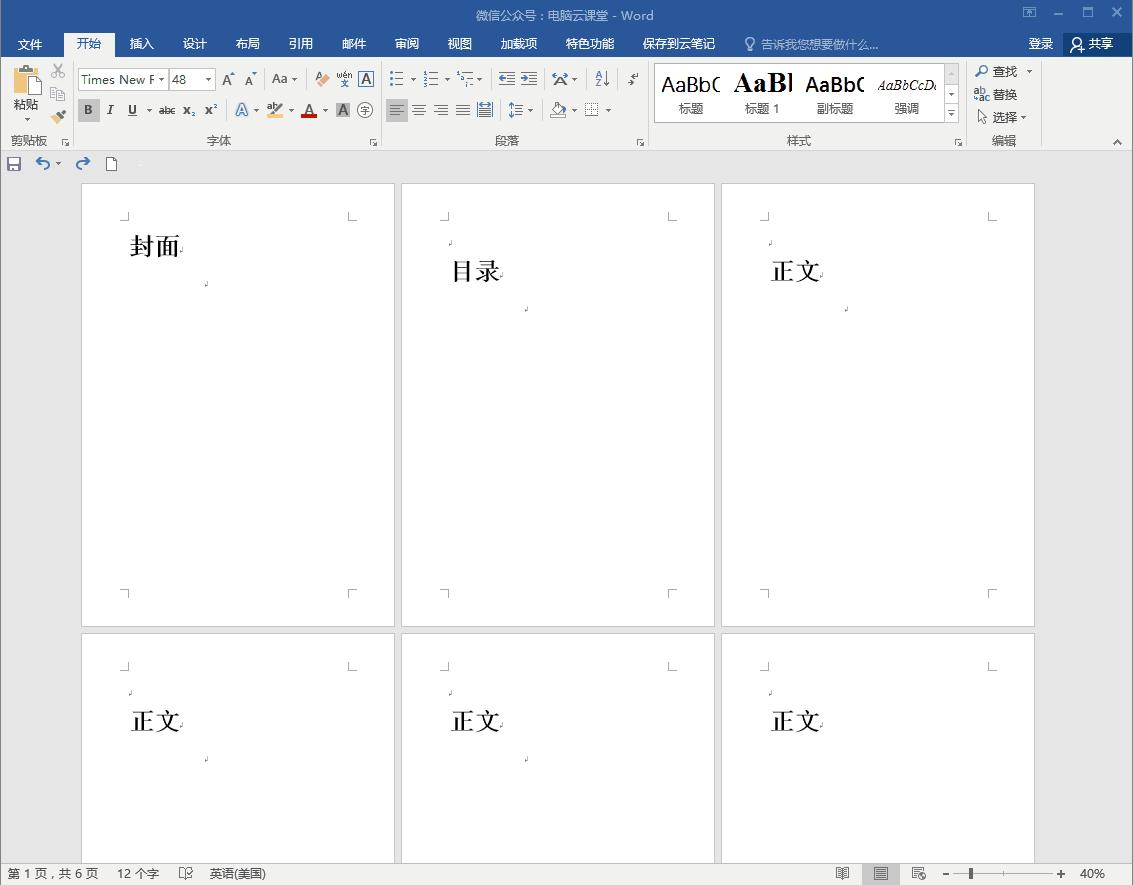Screen dimensions: 1133x885
Task: Click the Cut scissors icon
Action: coord(58,71)
